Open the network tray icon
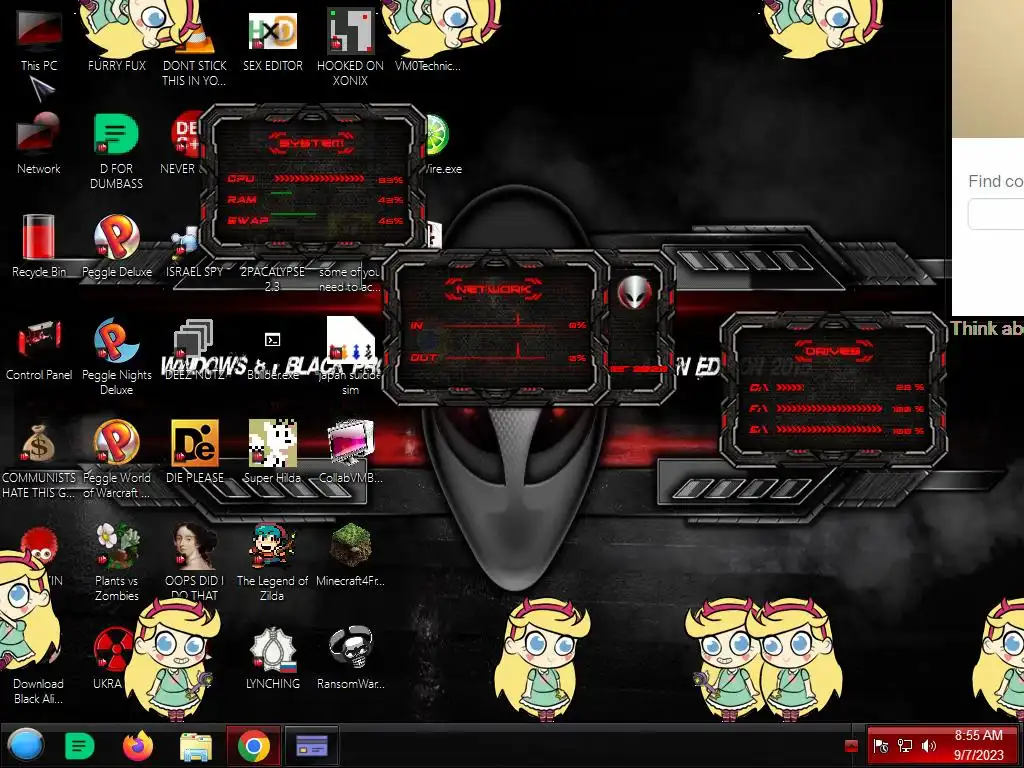 (x=904, y=746)
